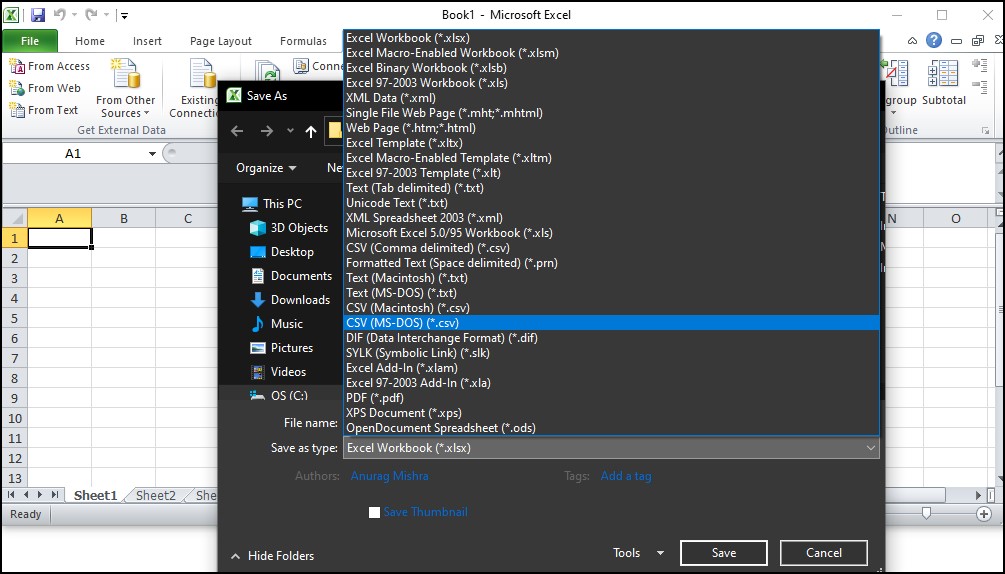Select Desktop in the navigation pane
This screenshot has height=574, width=1005.
[281, 252]
